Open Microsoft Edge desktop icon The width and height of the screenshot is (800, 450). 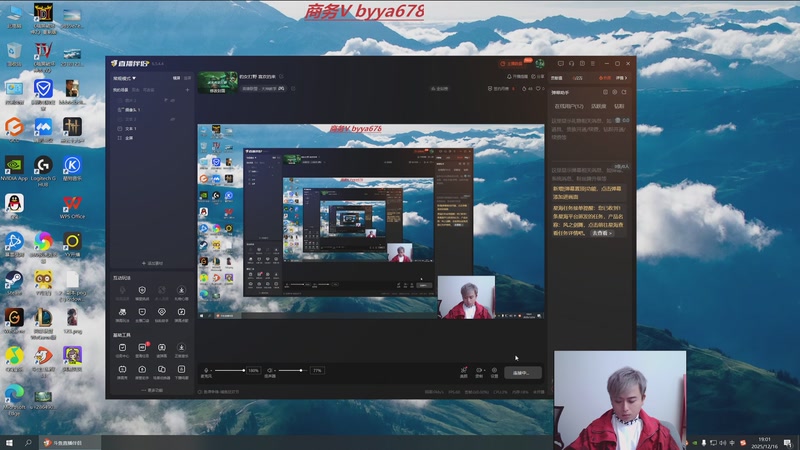14,399
